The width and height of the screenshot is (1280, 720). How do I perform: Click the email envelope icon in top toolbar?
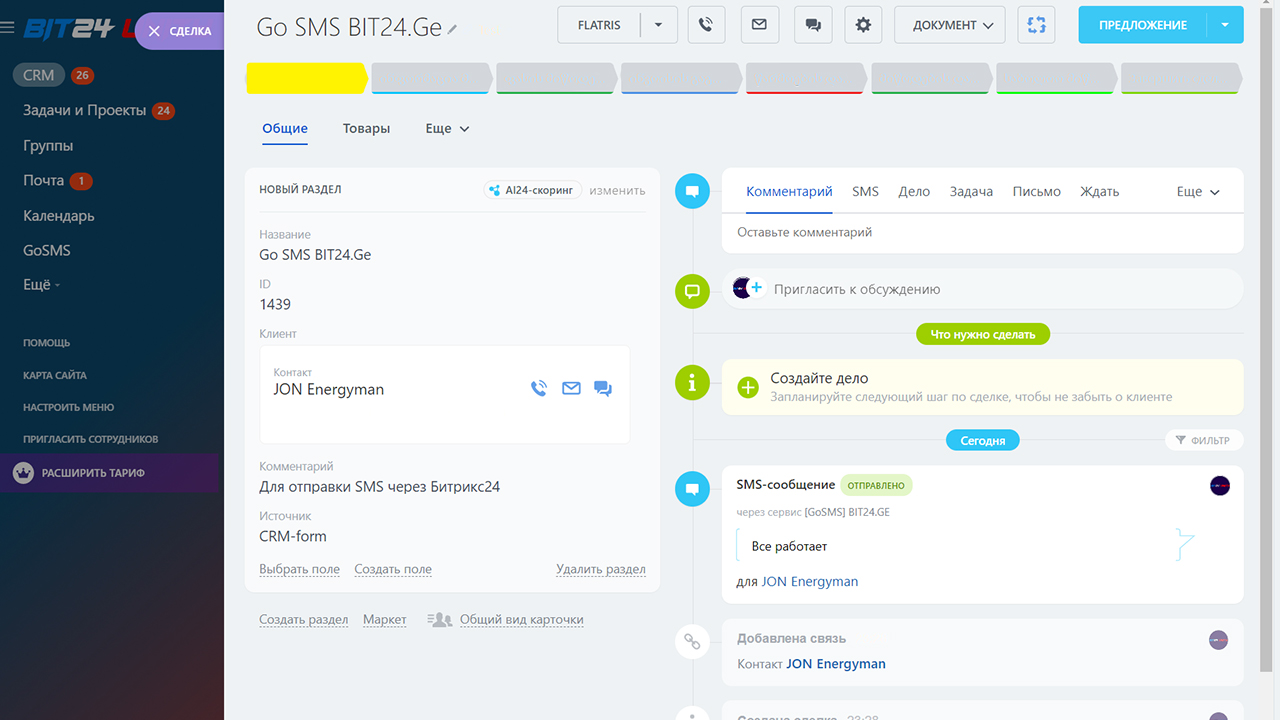click(x=759, y=25)
